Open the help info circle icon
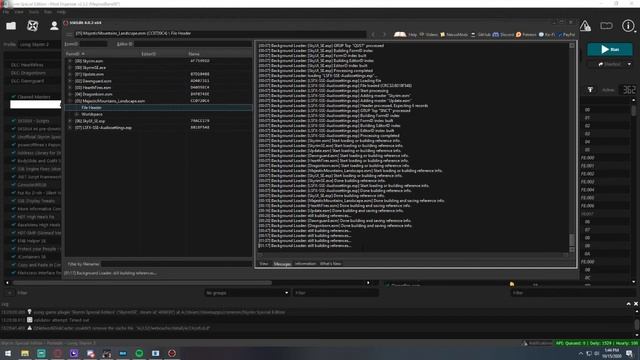This screenshot has height=360, width=640. pyautogui.click(x=628, y=26)
